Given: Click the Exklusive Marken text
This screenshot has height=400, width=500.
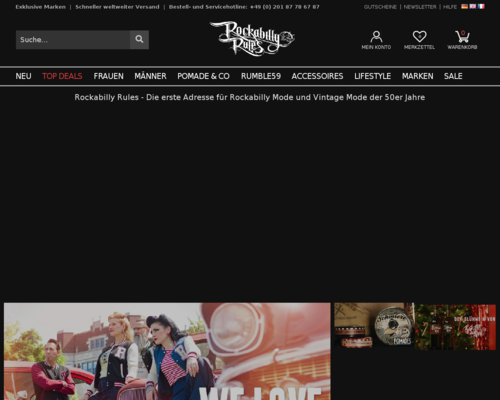Looking at the screenshot, I should [40, 7].
